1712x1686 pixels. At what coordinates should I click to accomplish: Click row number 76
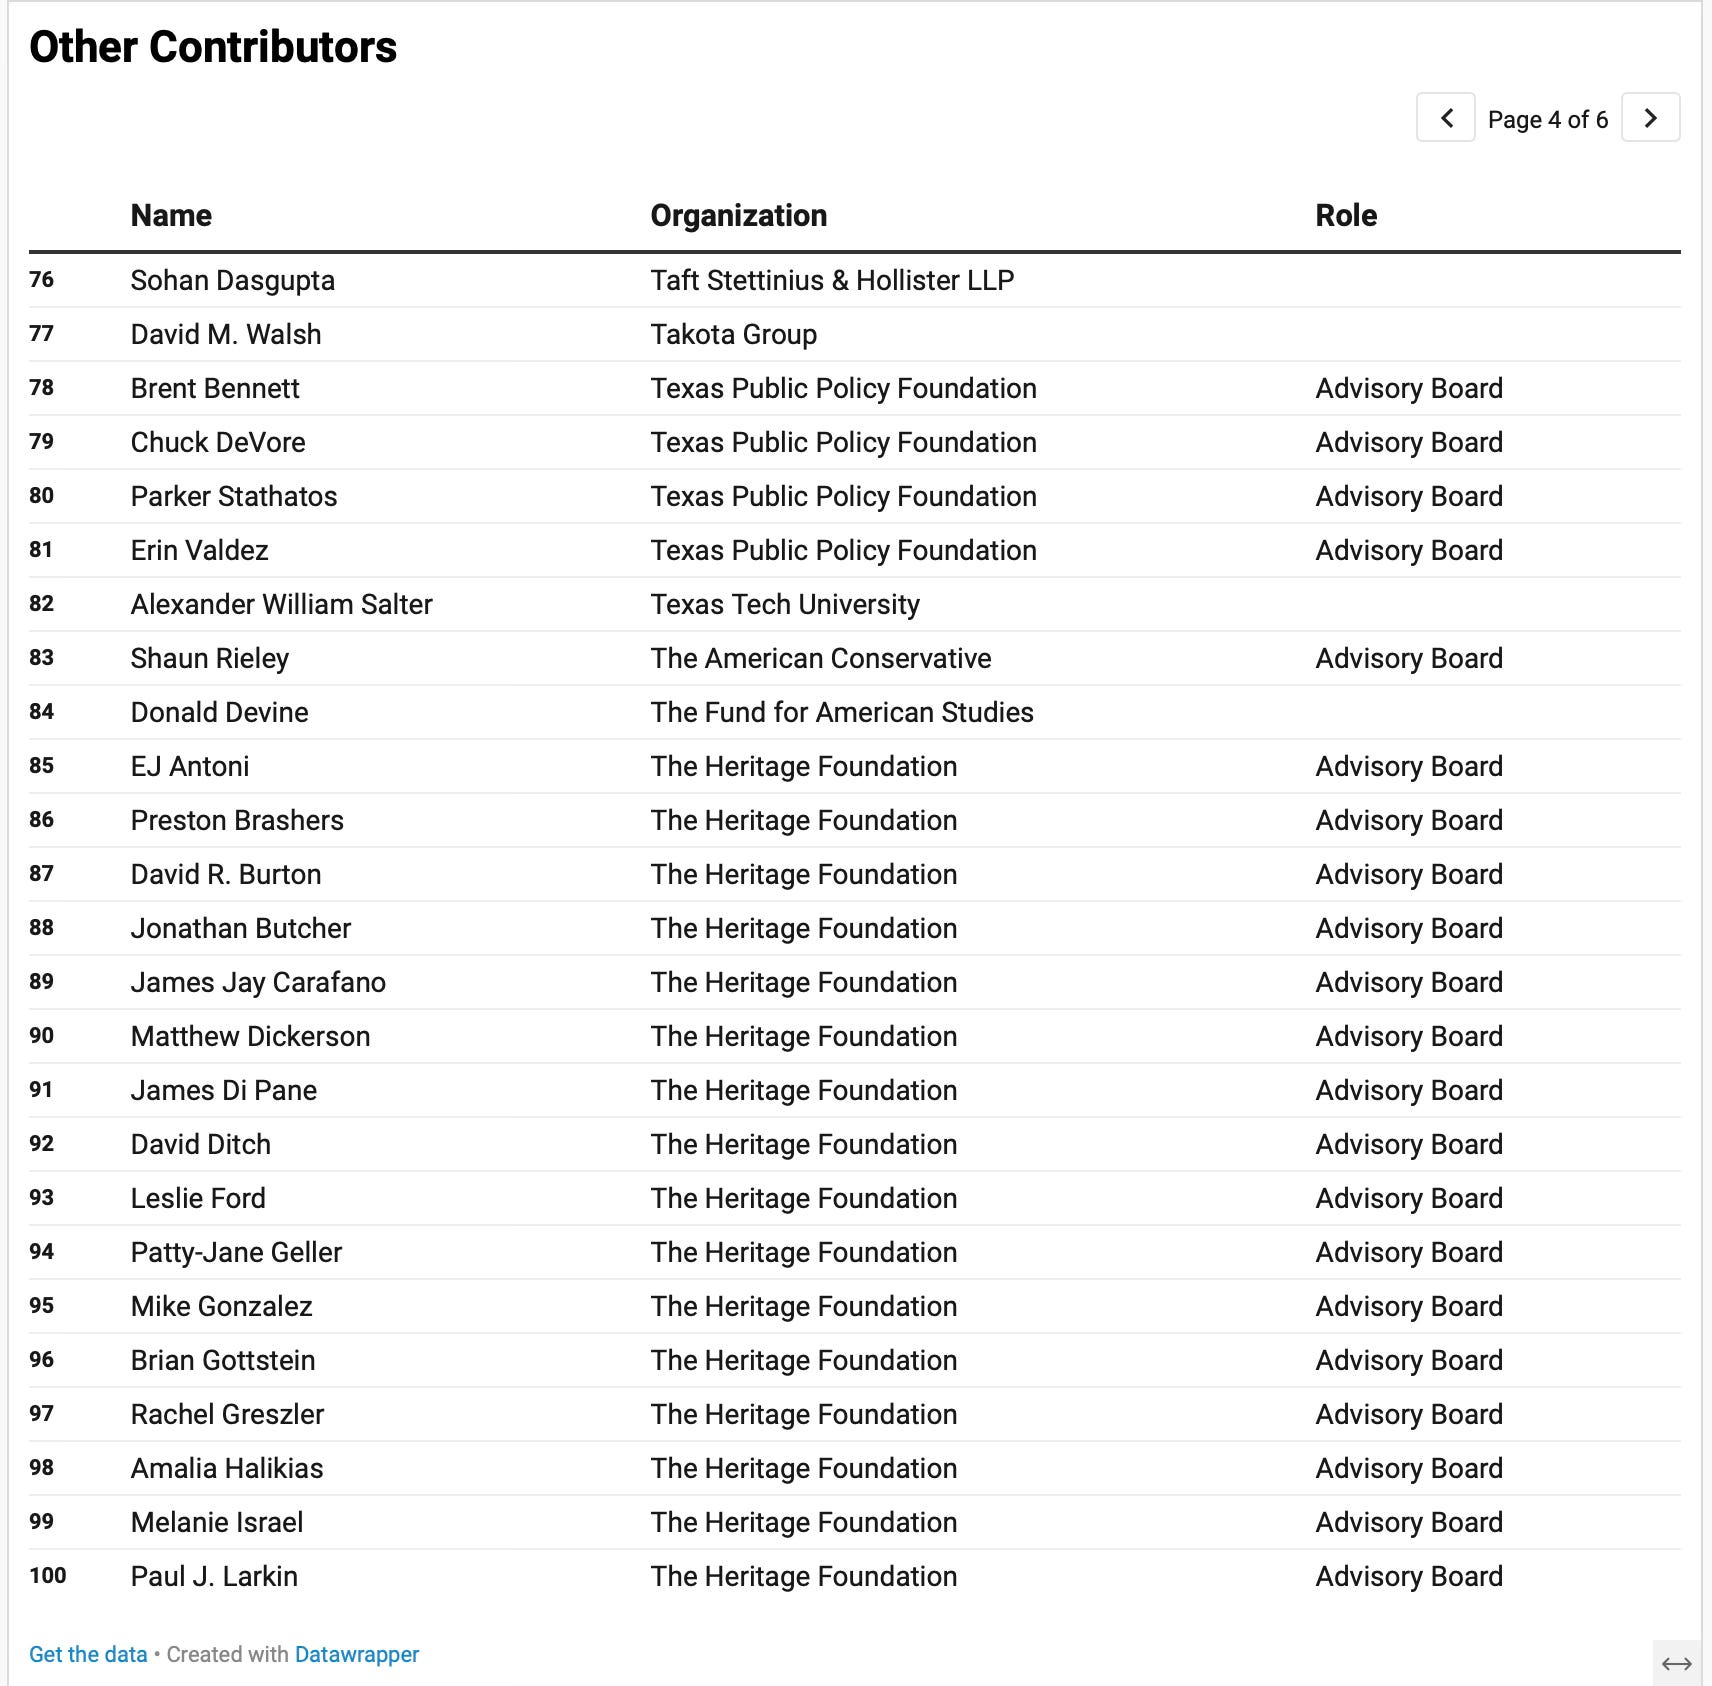click(x=42, y=279)
